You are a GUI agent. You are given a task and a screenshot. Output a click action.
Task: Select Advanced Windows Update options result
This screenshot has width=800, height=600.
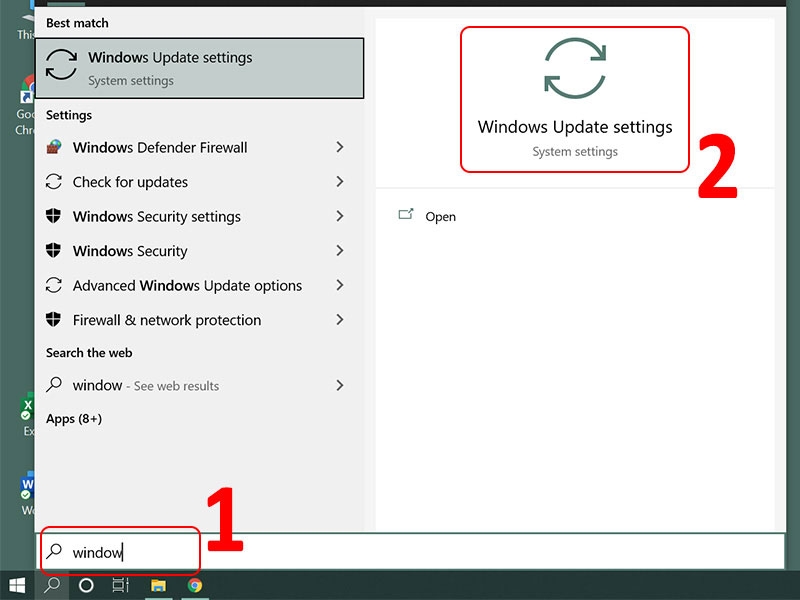(199, 285)
